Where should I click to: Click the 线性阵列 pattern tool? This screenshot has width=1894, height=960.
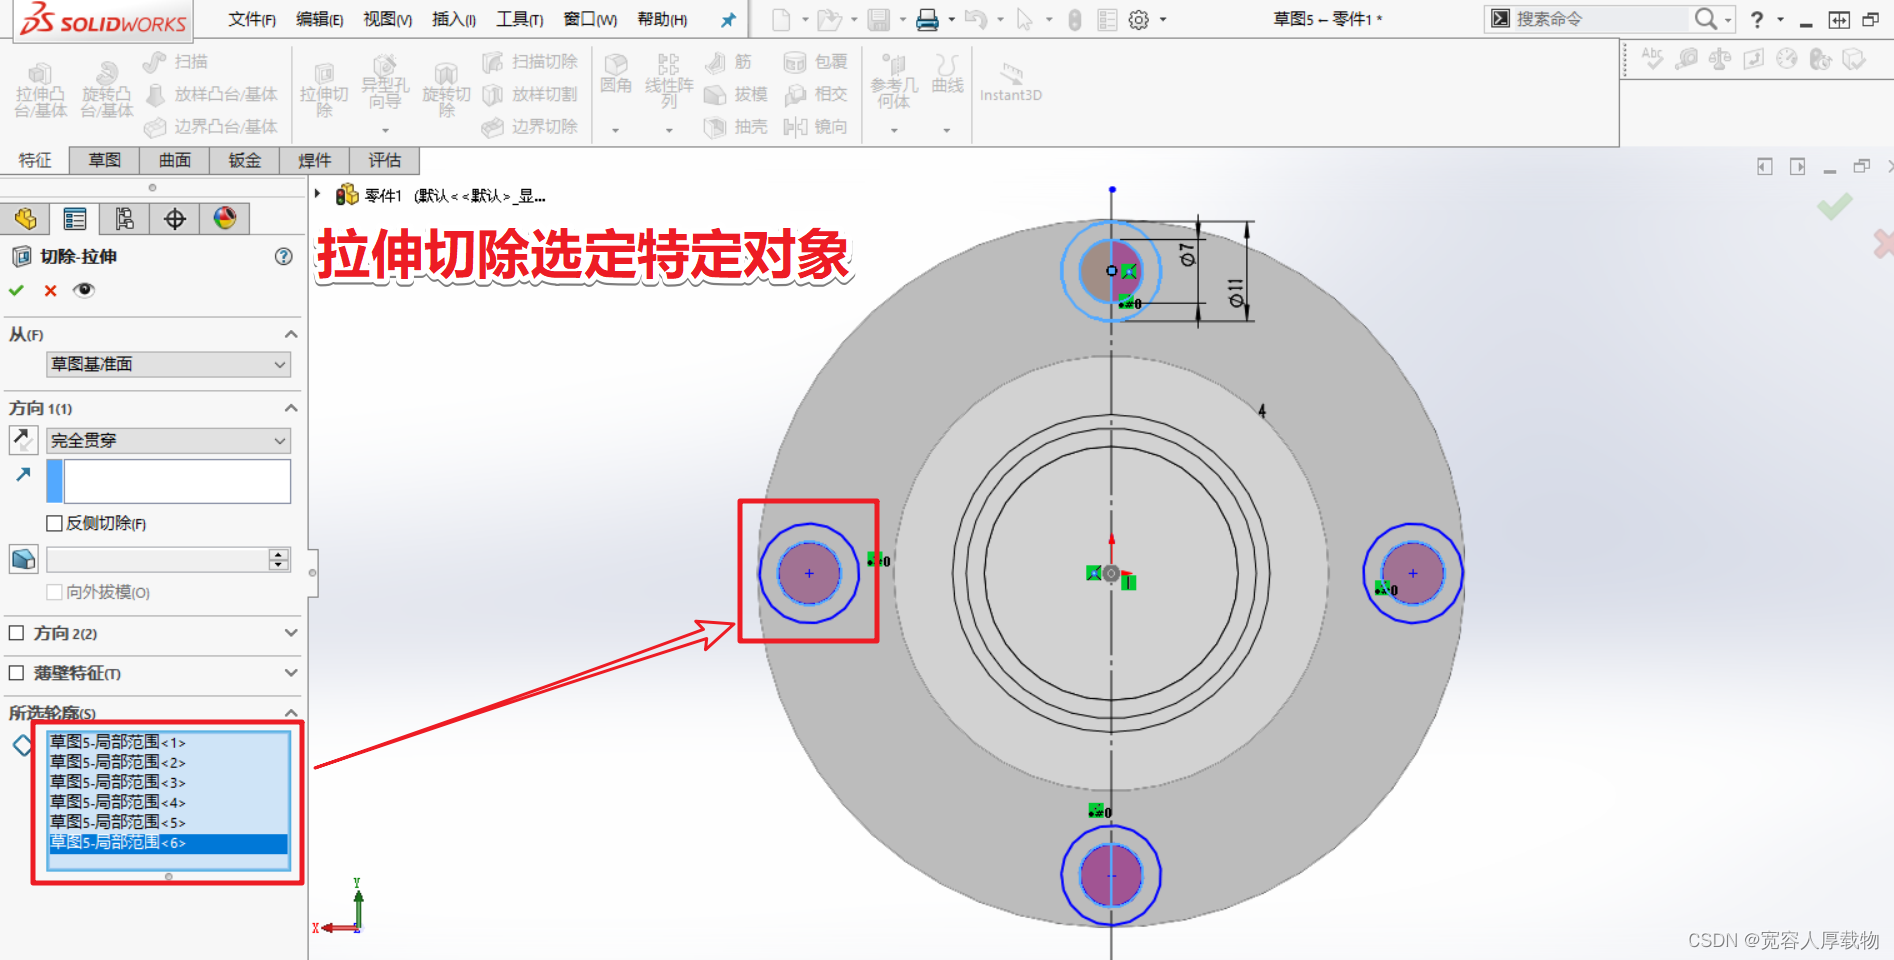coord(669,80)
